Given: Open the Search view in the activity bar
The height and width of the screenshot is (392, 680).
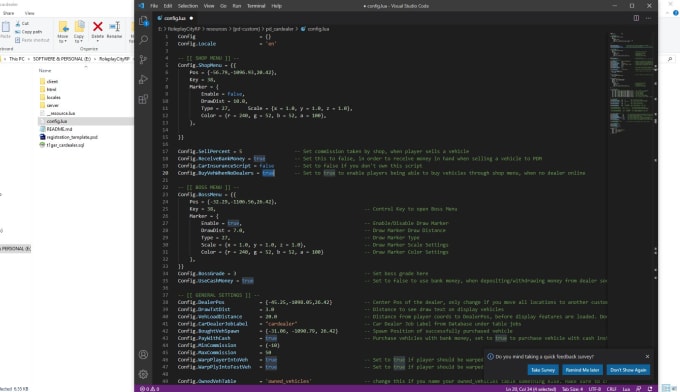Looking at the screenshot, I should pos(143,40).
